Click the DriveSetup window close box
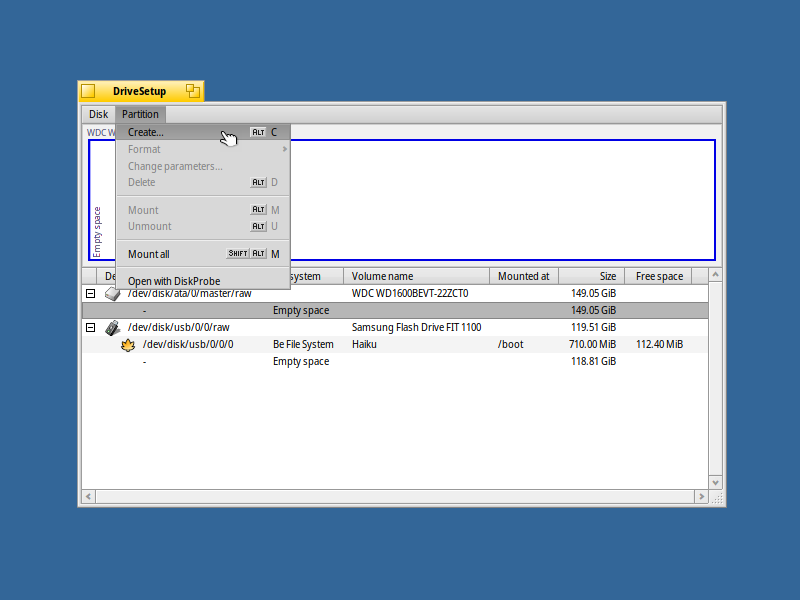Viewport: 800px width, 600px height. click(88, 91)
